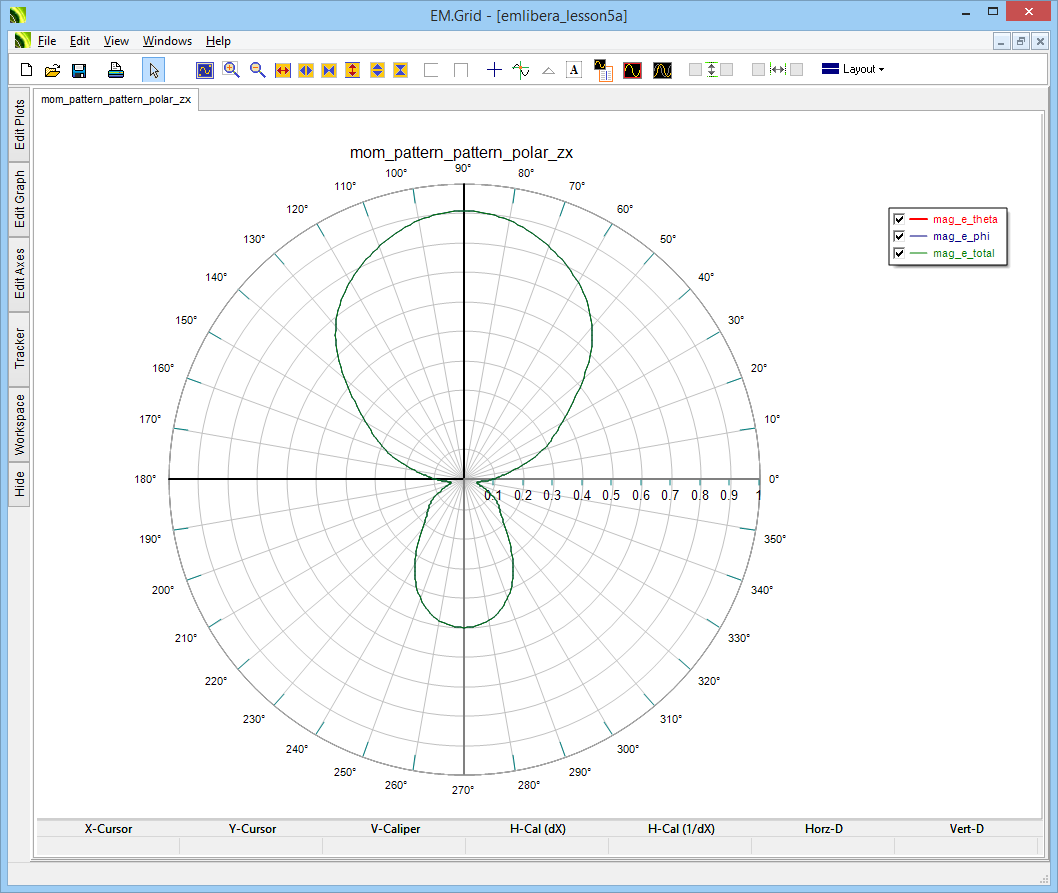1058x893 pixels.
Task: Click the zoom out magnifier icon
Action: coord(257,70)
